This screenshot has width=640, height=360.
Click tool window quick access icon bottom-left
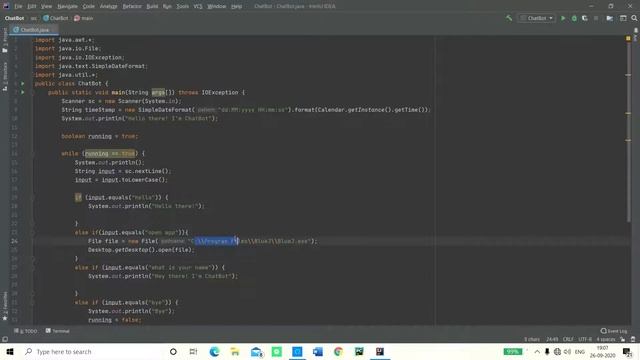(5, 339)
